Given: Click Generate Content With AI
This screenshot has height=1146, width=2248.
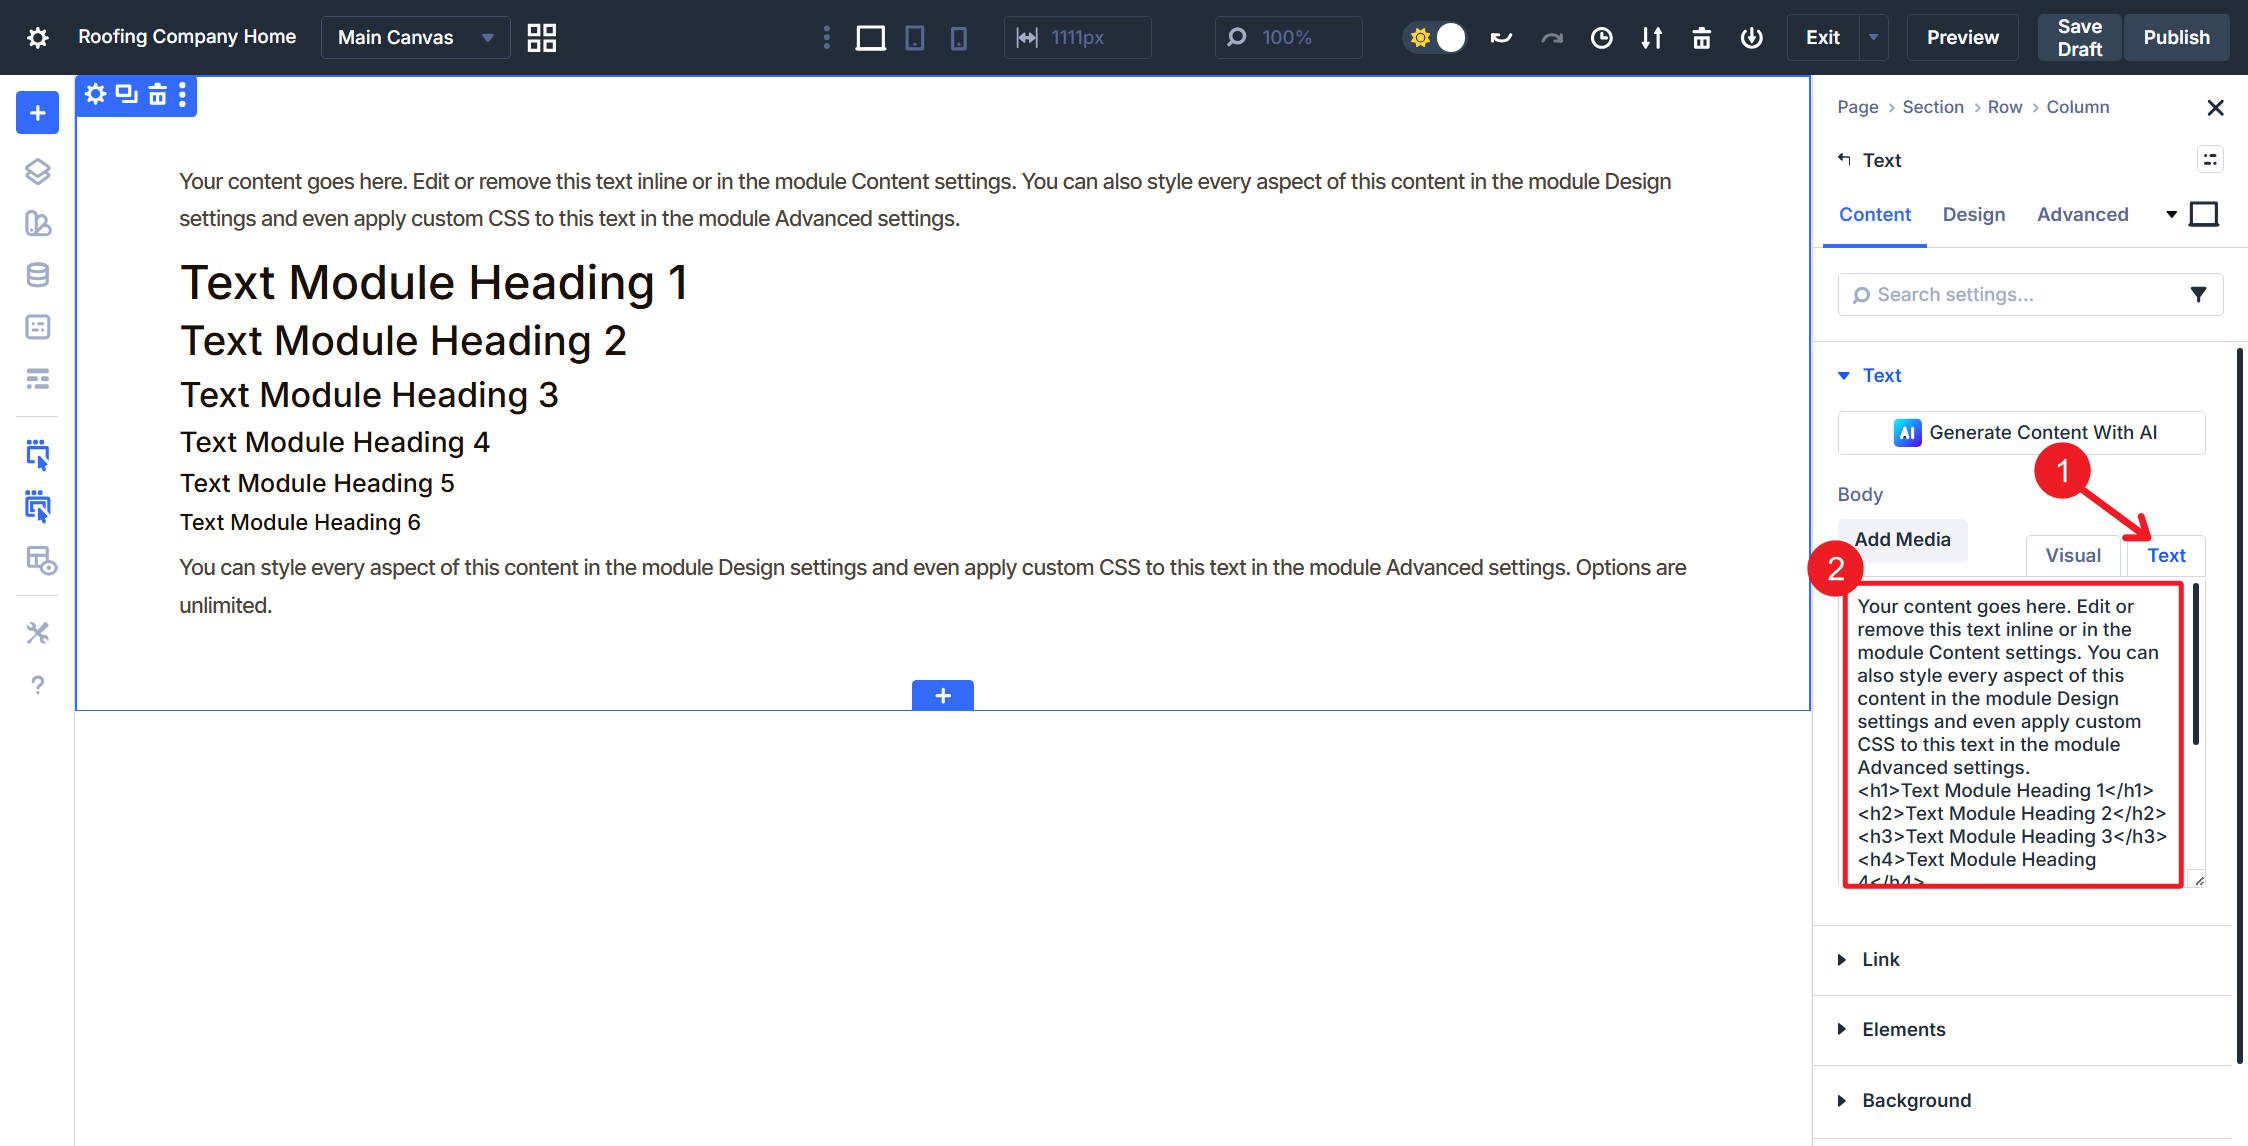Looking at the screenshot, I should 2021,432.
